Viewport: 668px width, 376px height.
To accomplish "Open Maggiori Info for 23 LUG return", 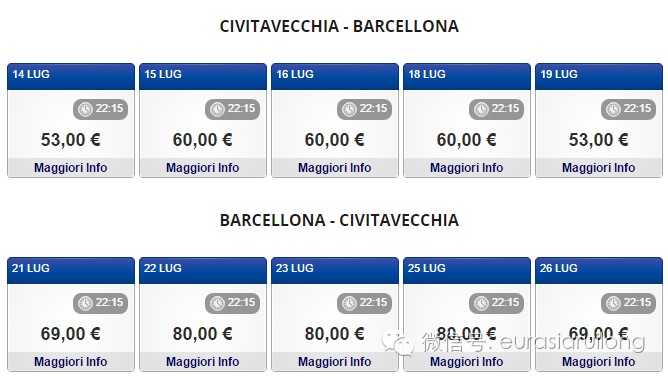I will (x=335, y=362).
